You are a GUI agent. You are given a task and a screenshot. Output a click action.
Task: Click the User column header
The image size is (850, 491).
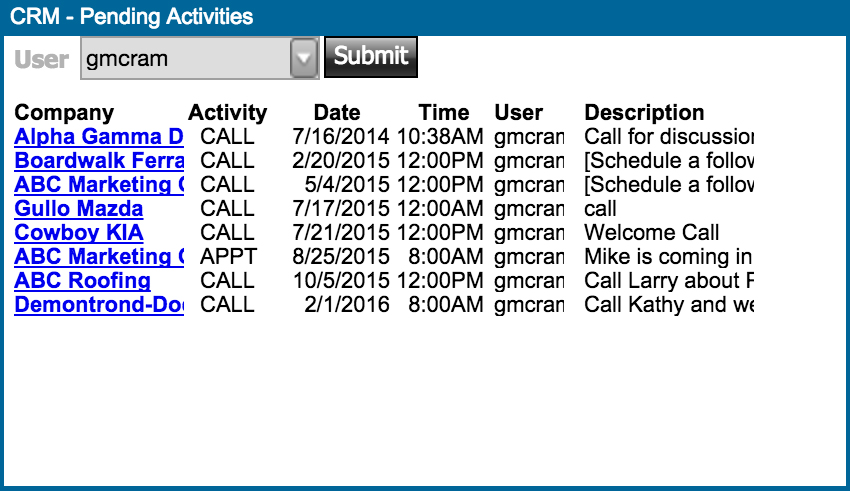519,113
